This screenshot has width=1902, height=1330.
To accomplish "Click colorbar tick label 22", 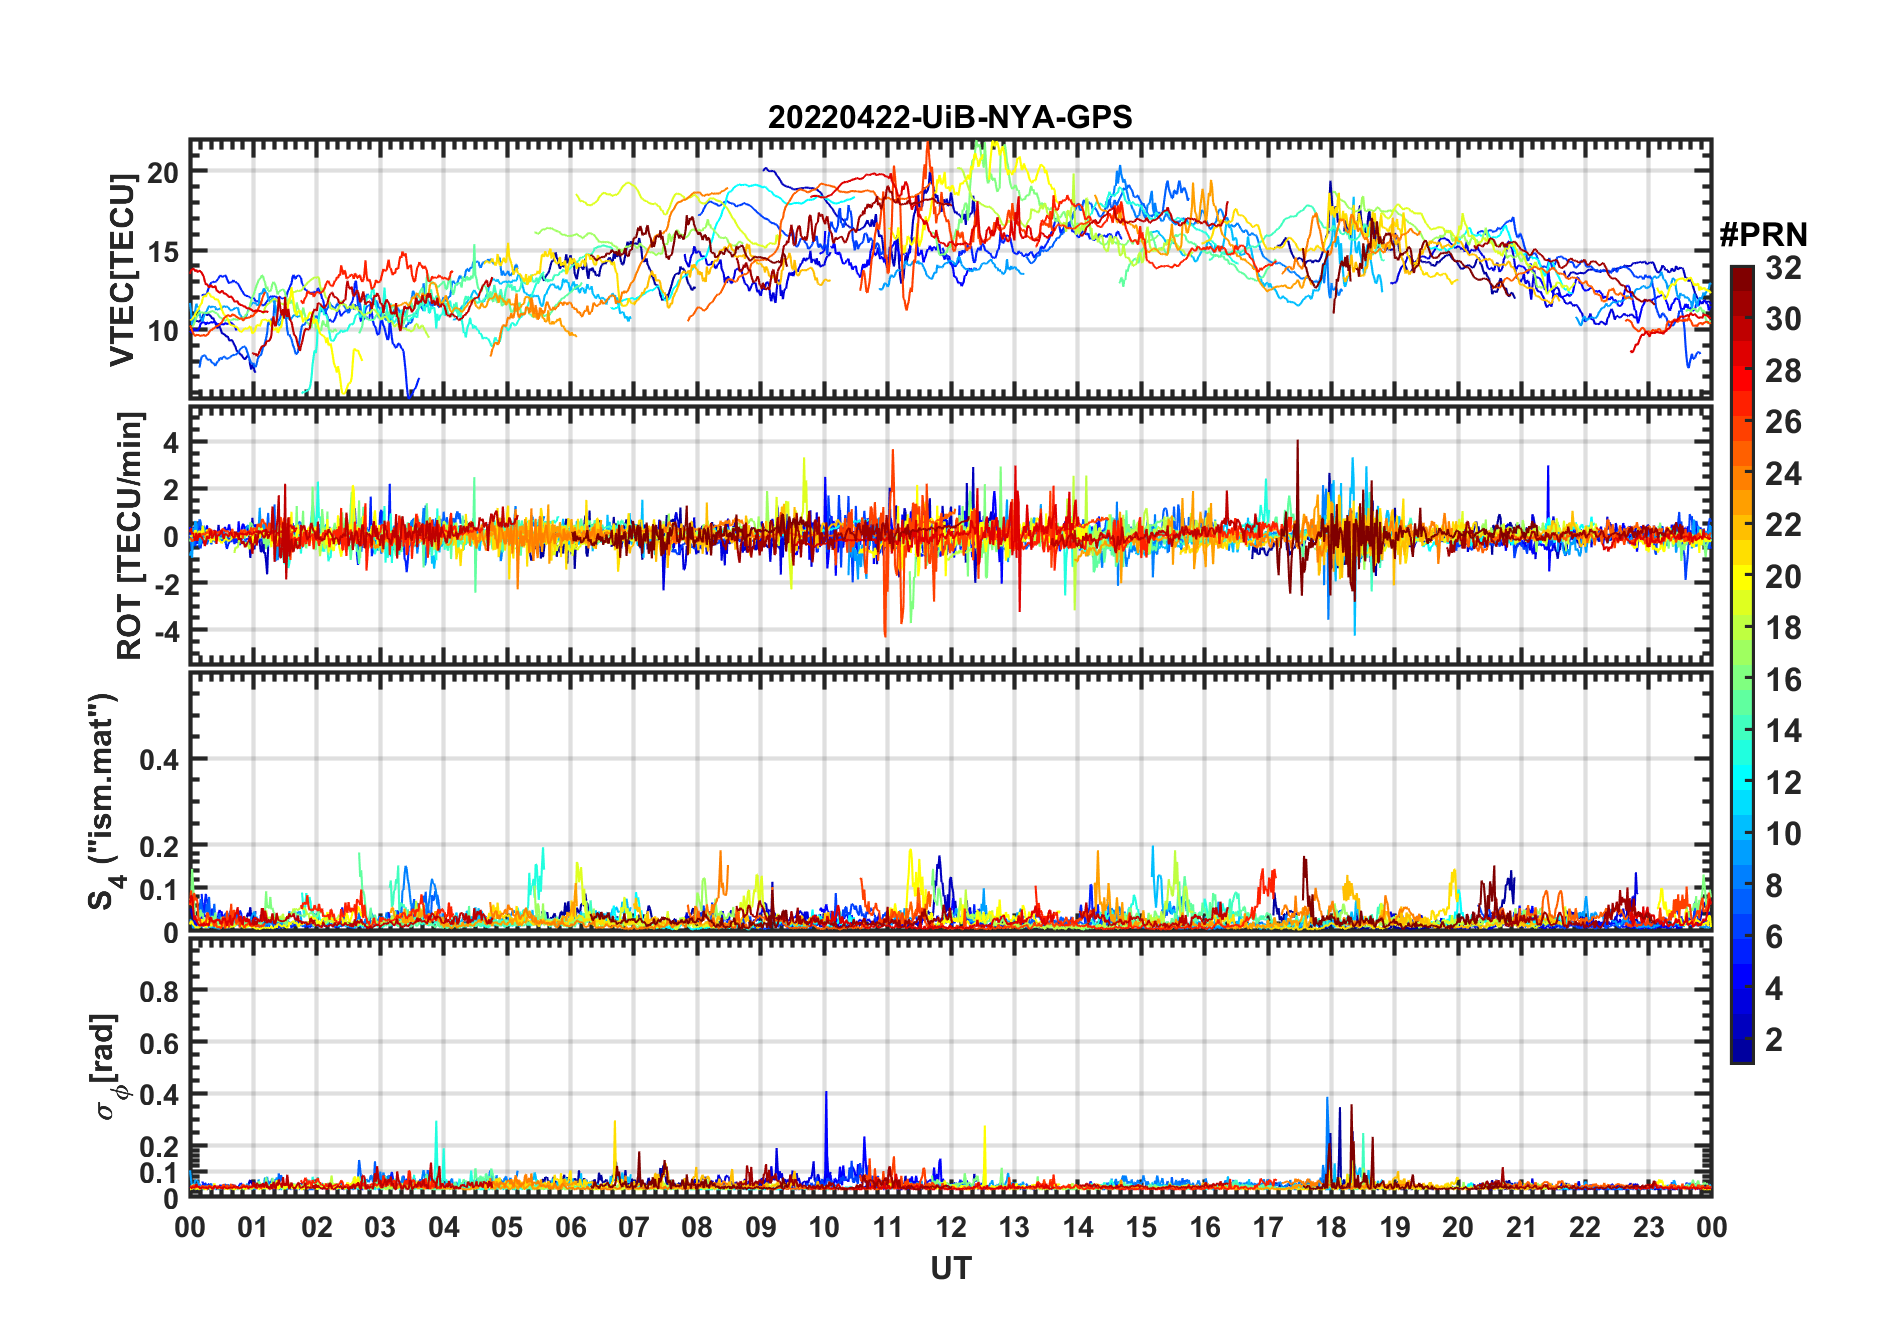I will click(1783, 524).
